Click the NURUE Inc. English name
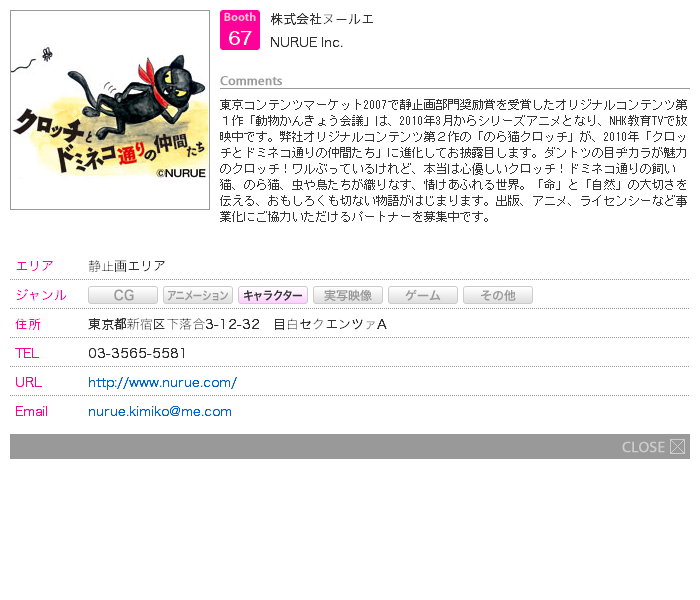Image resolution: width=700 pixels, height=600 pixels. click(306, 42)
